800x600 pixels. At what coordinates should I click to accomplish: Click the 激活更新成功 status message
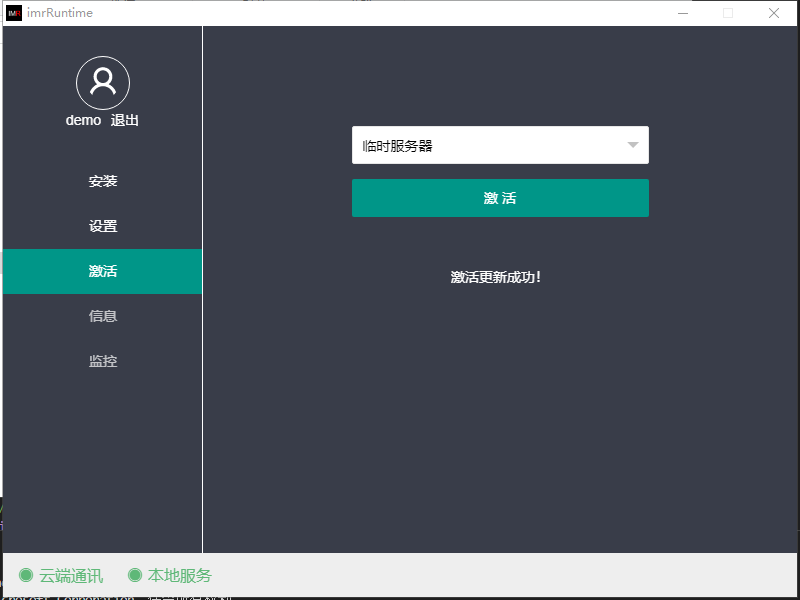coord(496,277)
